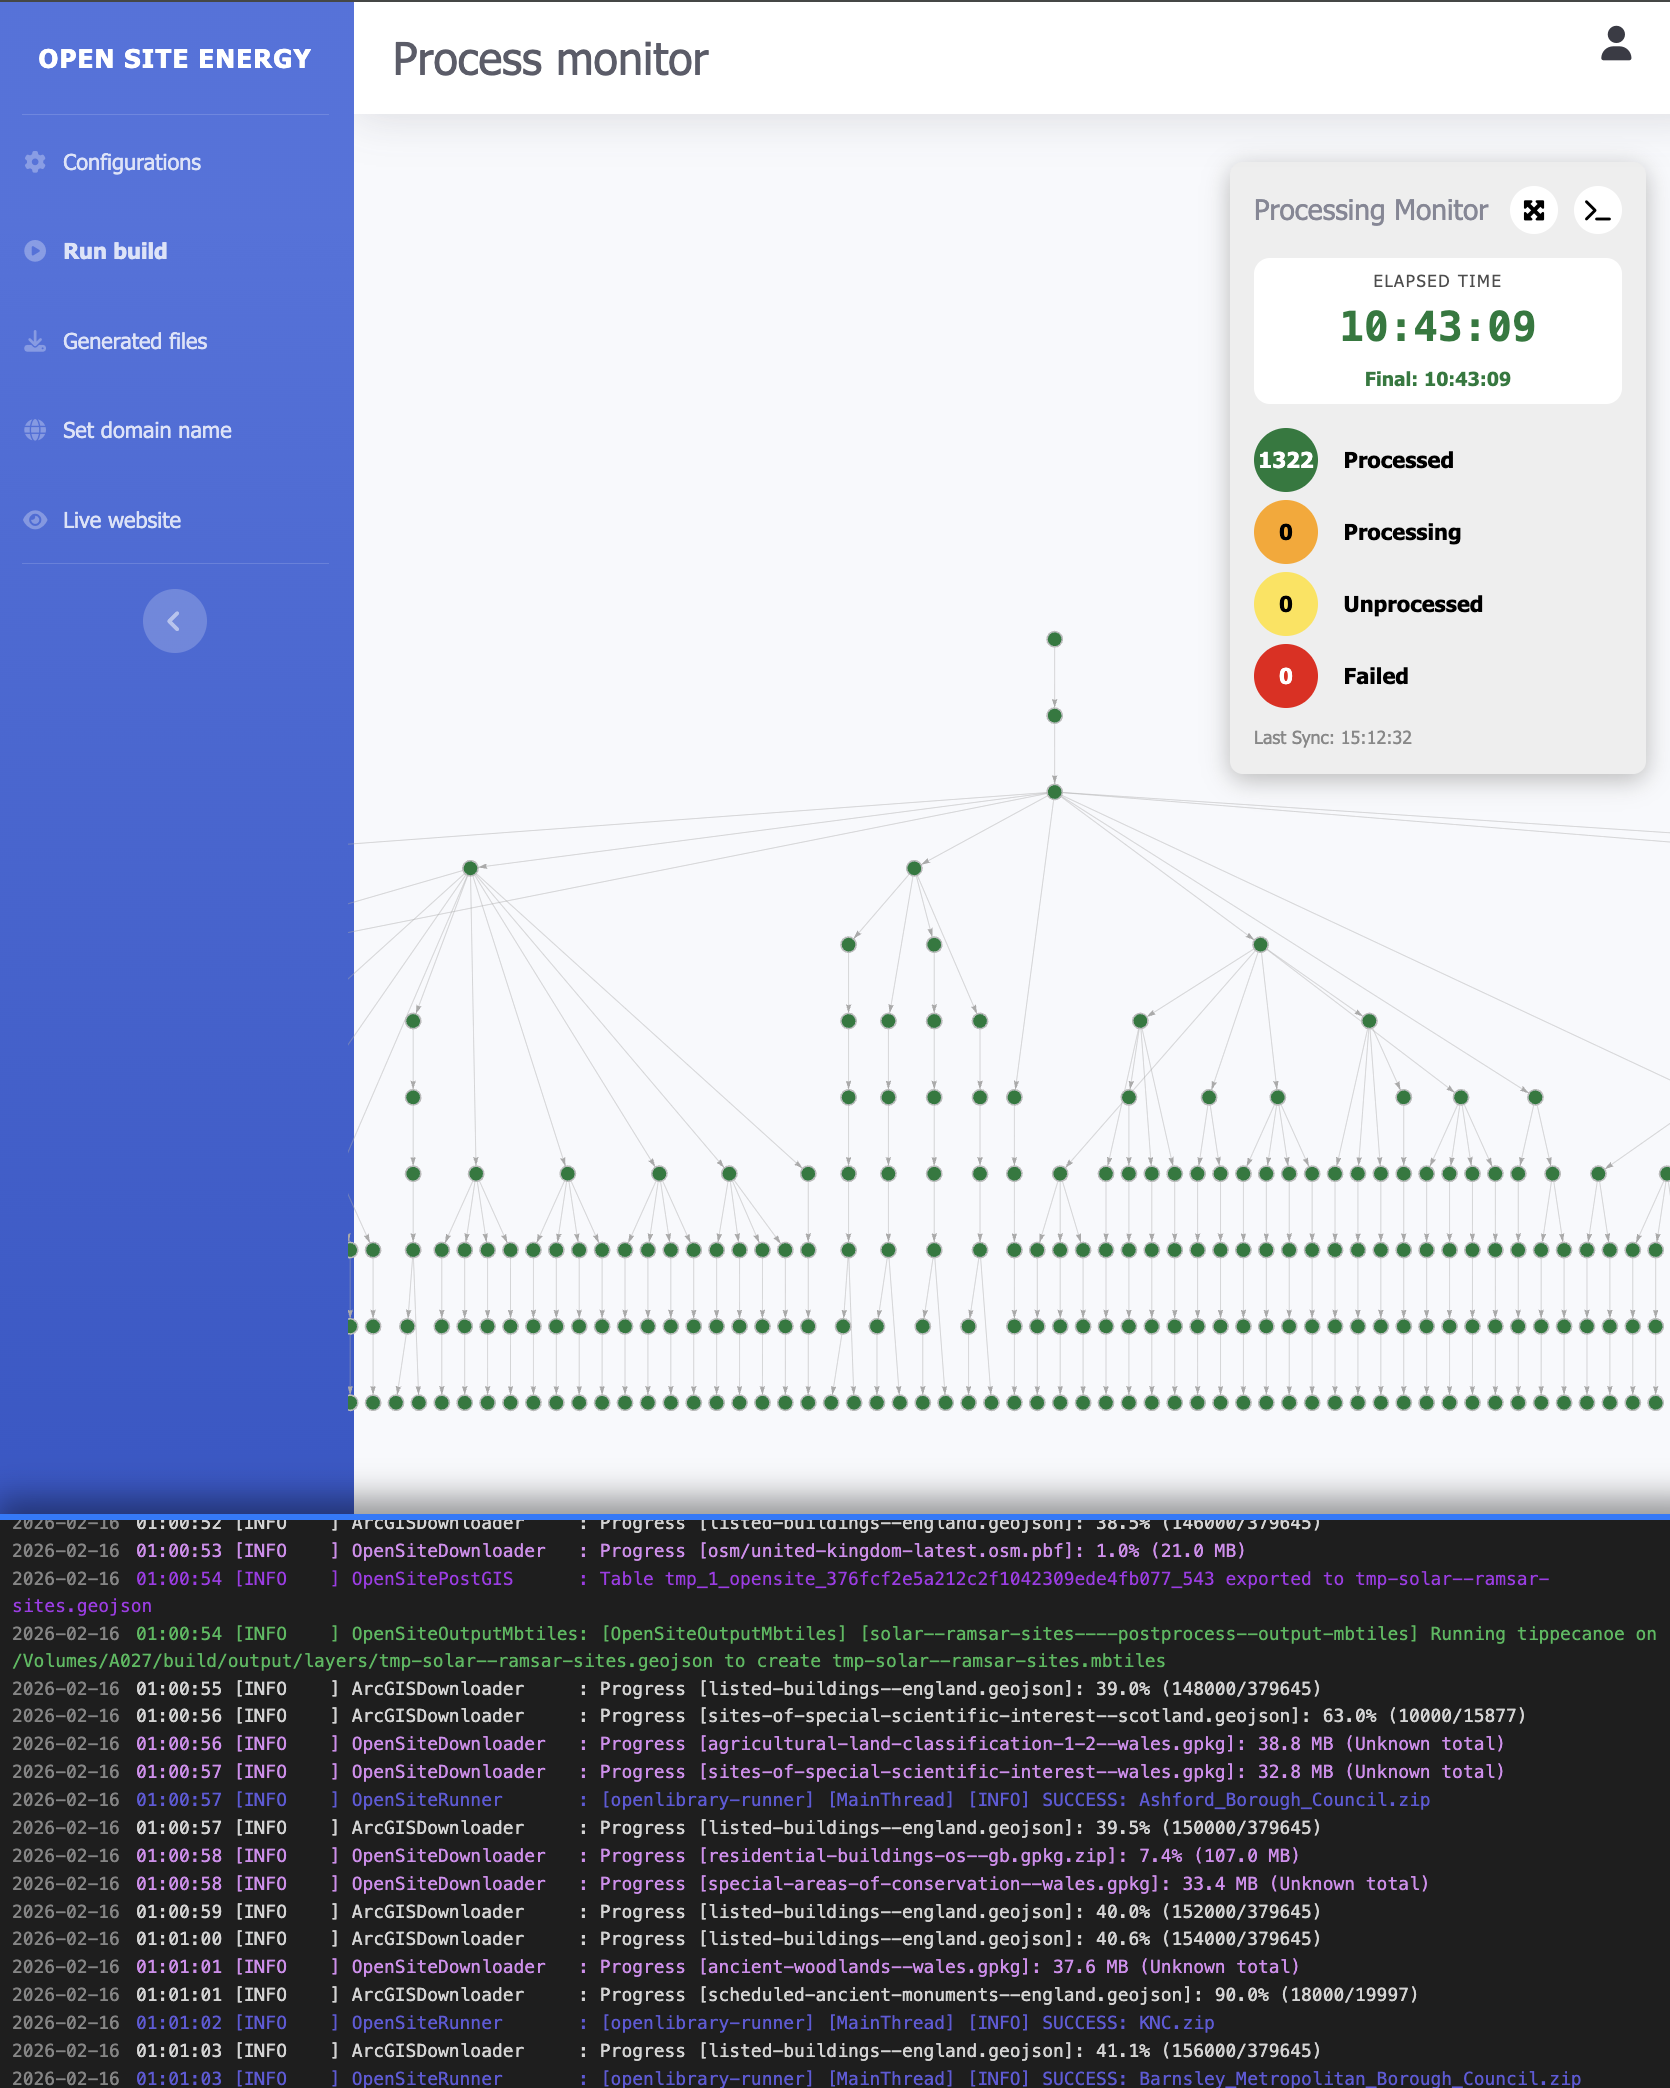Click the user account profile icon
Image resolution: width=1670 pixels, height=2088 pixels.
tap(1615, 45)
